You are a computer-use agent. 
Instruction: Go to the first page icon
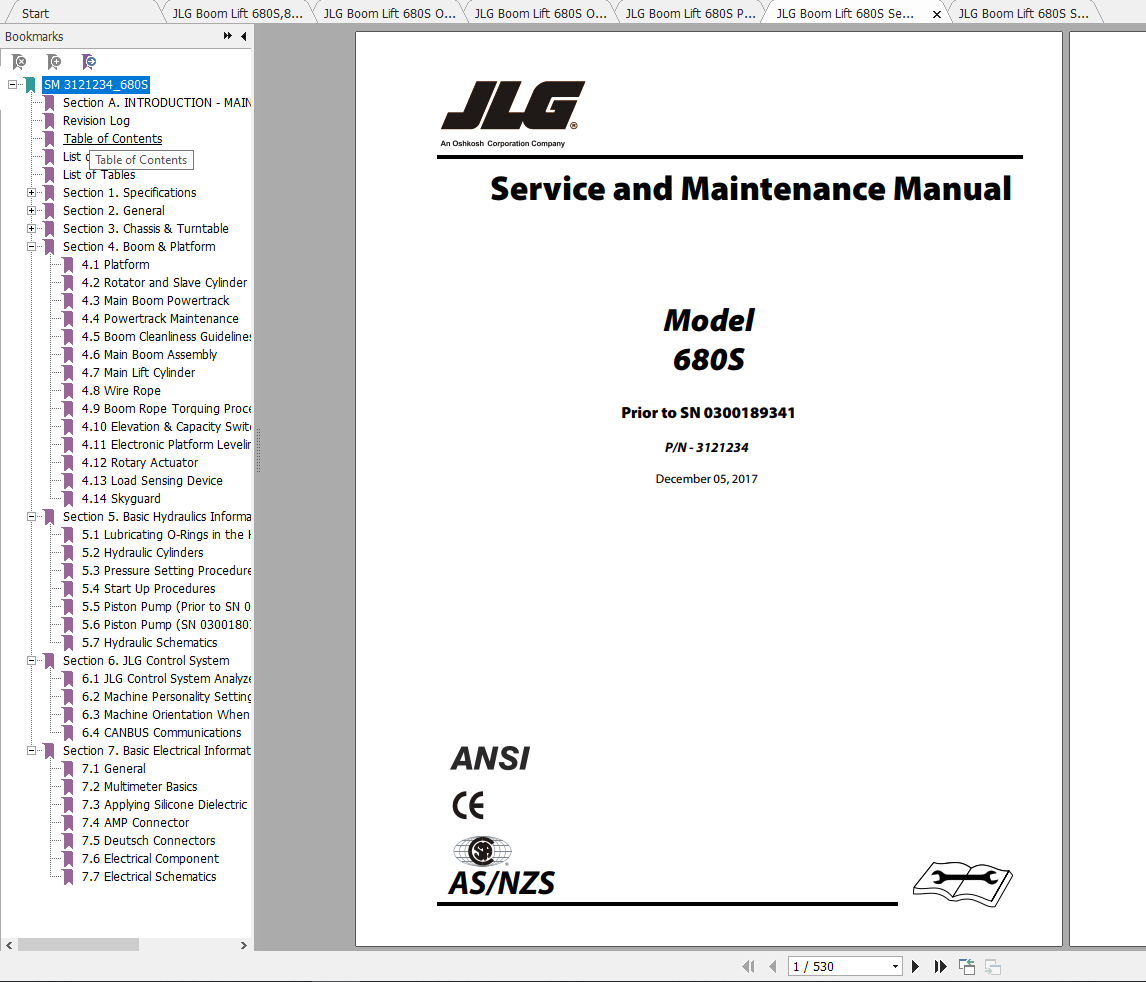(x=748, y=966)
